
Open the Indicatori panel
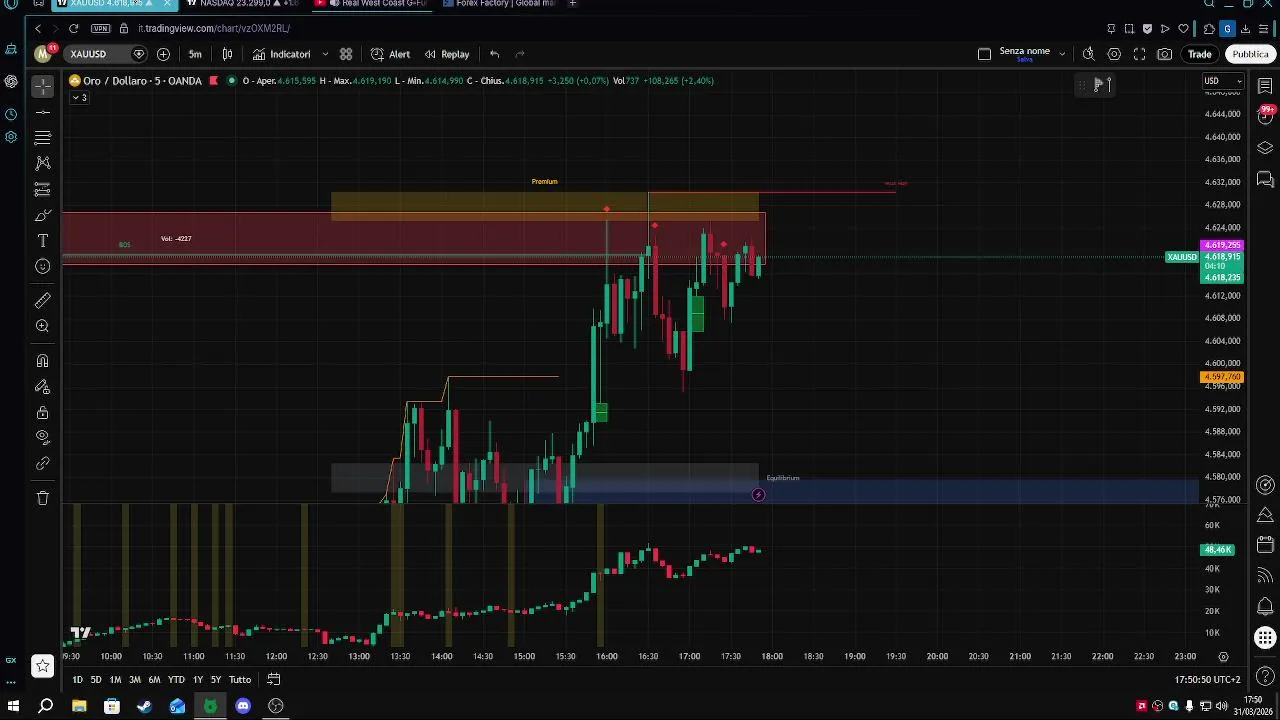pyautogui.click(x=281, y=54)
